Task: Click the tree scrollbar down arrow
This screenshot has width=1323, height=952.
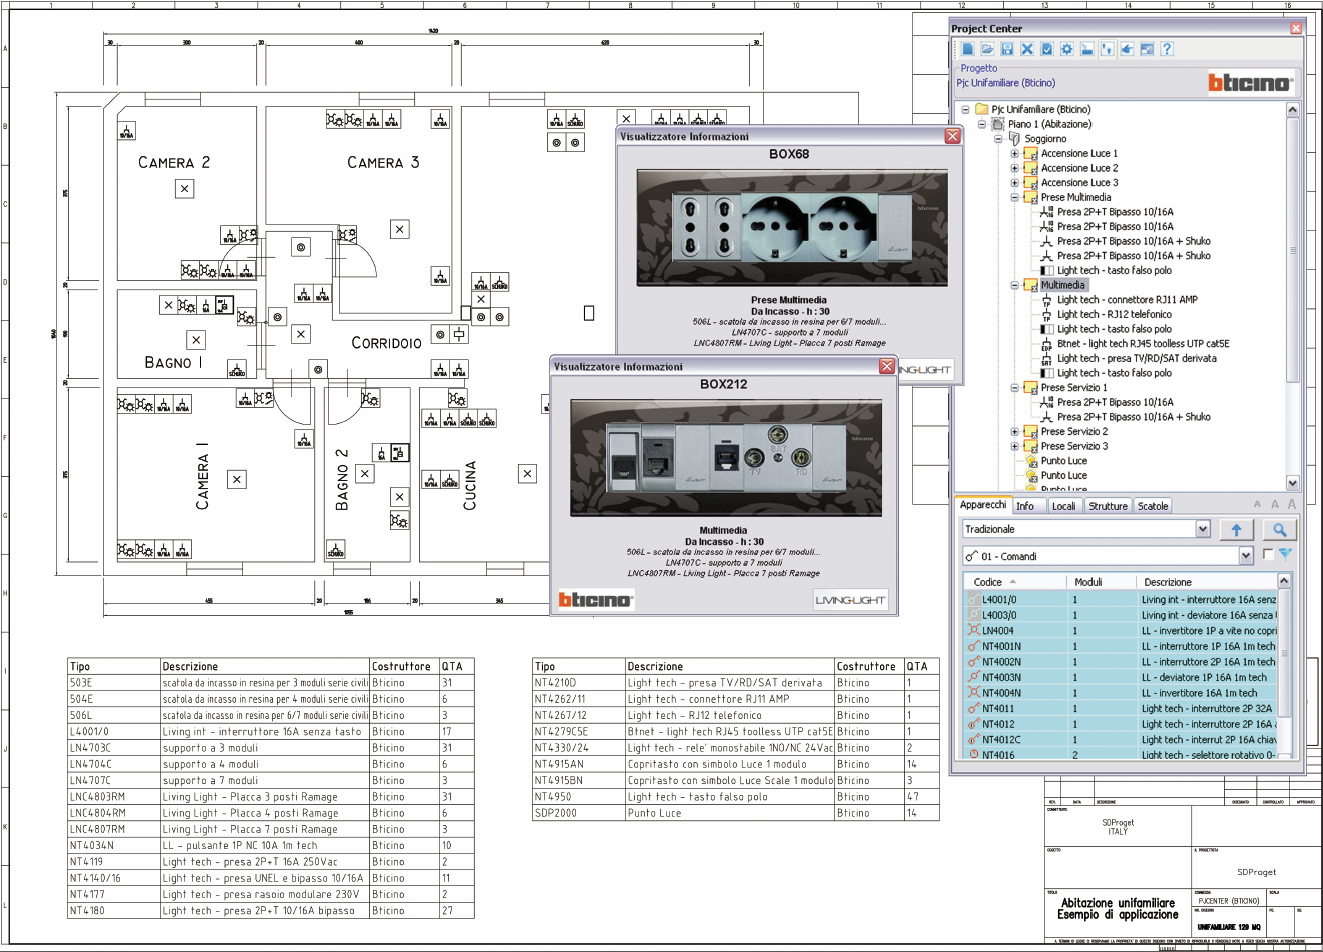Action: [x=1292, y=482]
